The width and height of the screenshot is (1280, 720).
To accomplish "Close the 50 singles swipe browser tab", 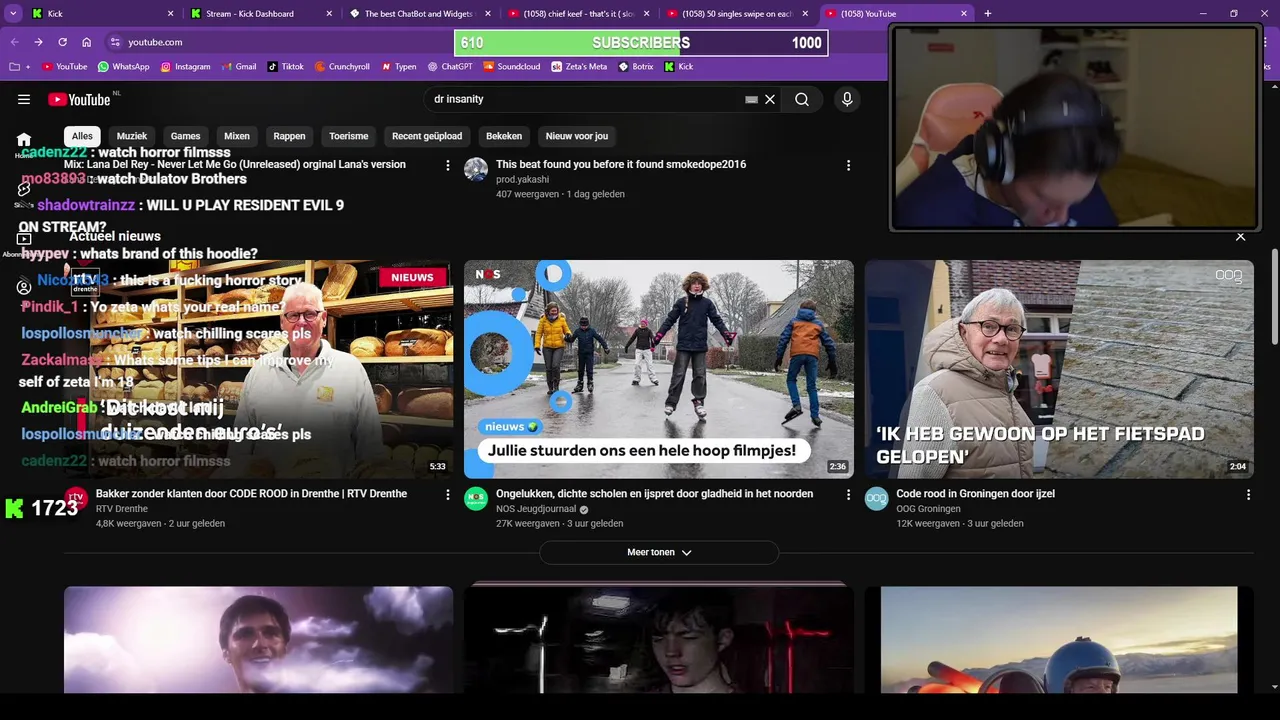I will (x=805, y=13).
